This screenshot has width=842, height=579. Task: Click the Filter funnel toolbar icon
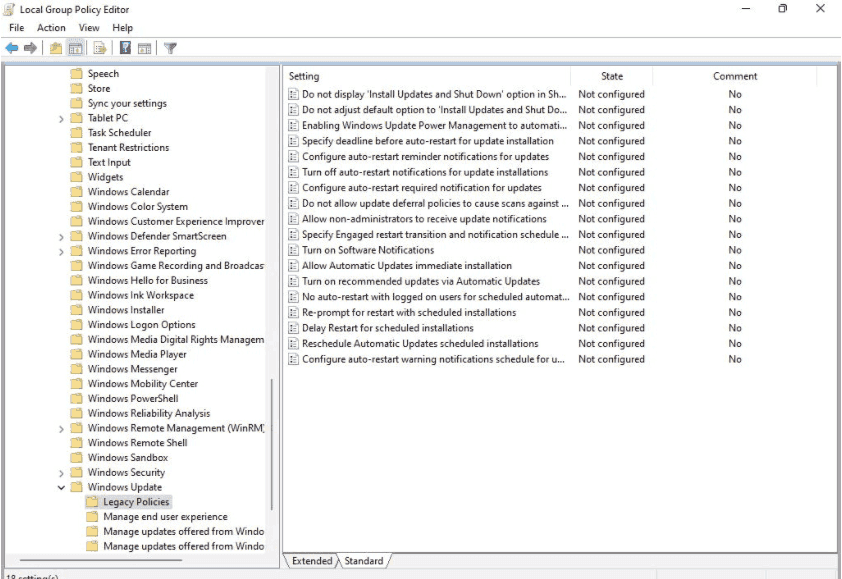(x=170, y=48)
